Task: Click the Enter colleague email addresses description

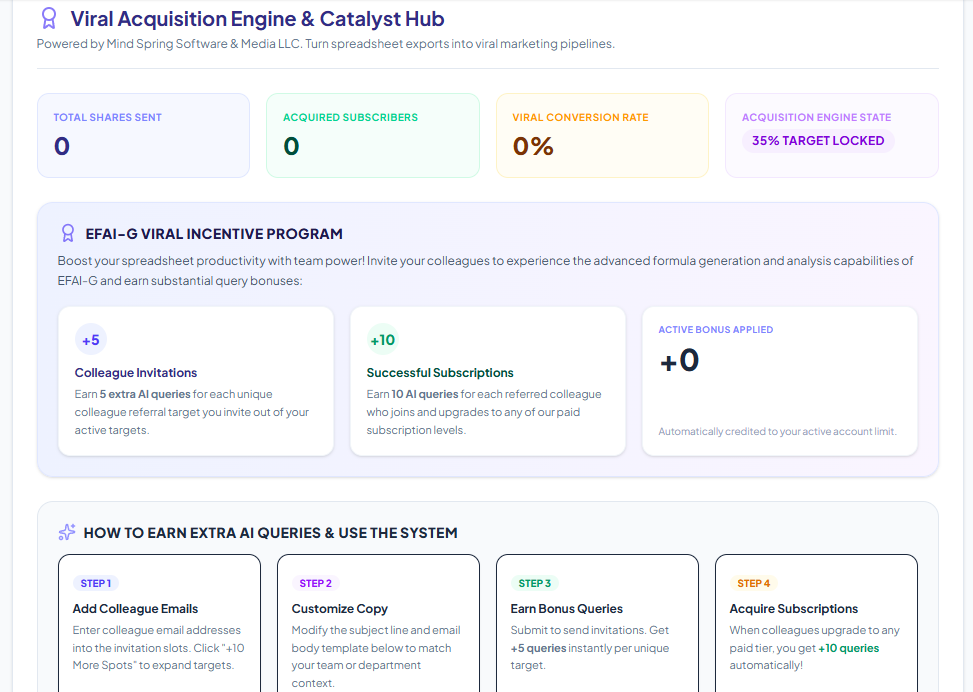Action: [158, 647]
